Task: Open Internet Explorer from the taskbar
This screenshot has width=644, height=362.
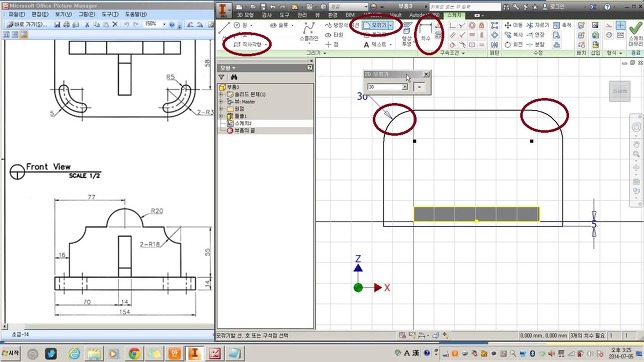Action: point(75,353)
